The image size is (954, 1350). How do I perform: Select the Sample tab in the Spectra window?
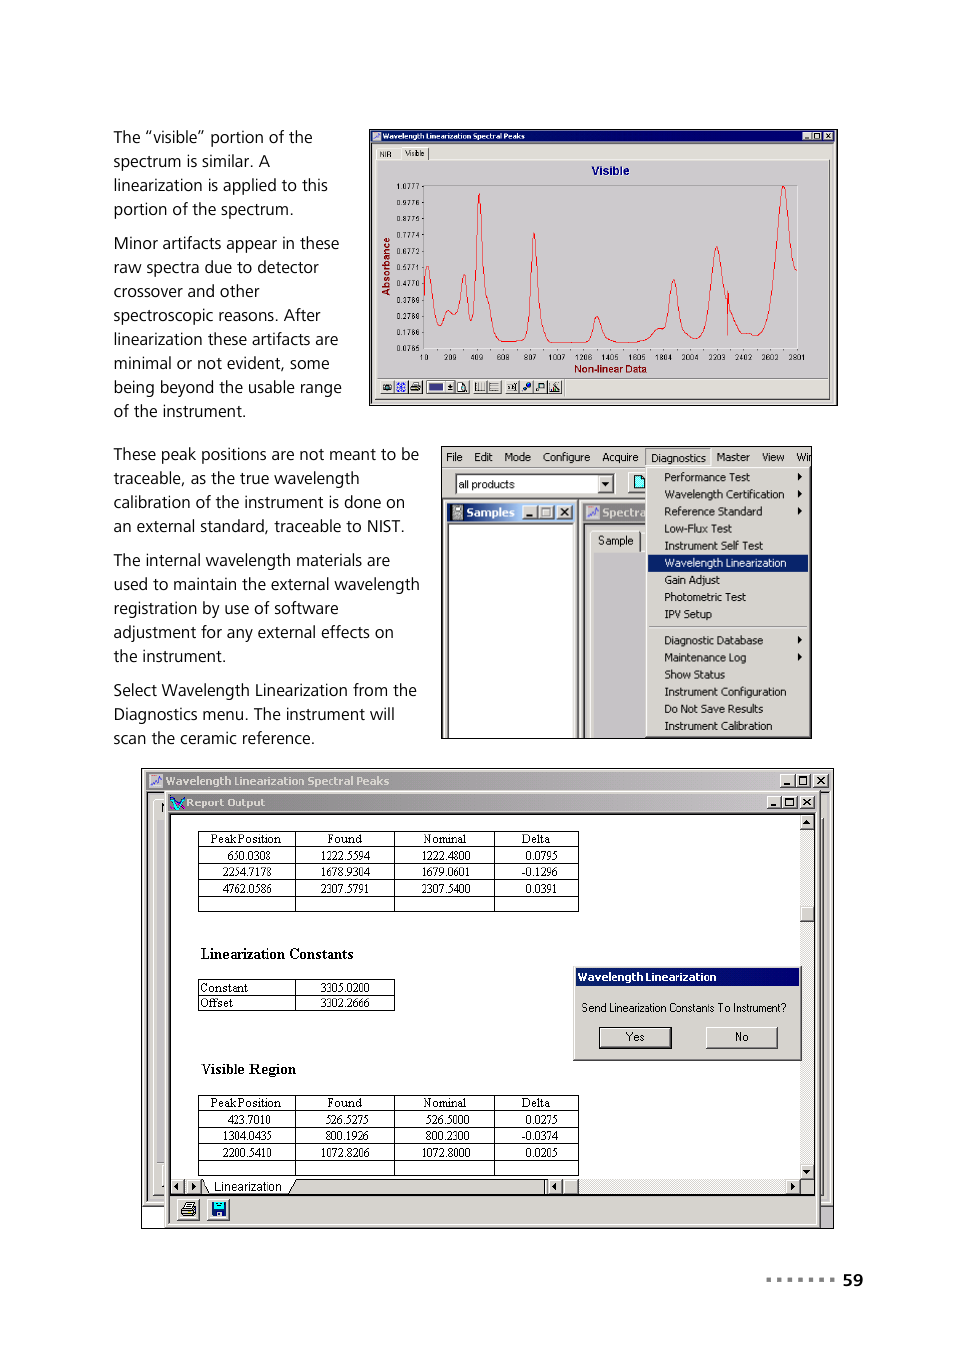(616, 541)
